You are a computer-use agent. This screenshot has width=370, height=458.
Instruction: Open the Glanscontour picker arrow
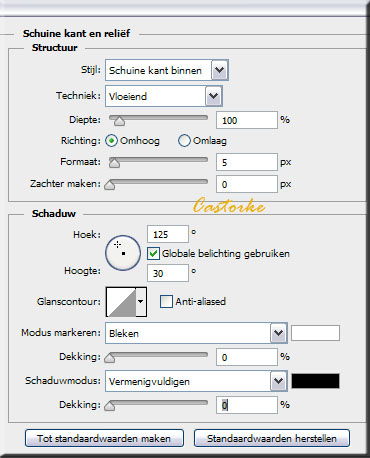click(x=141, y=302)
